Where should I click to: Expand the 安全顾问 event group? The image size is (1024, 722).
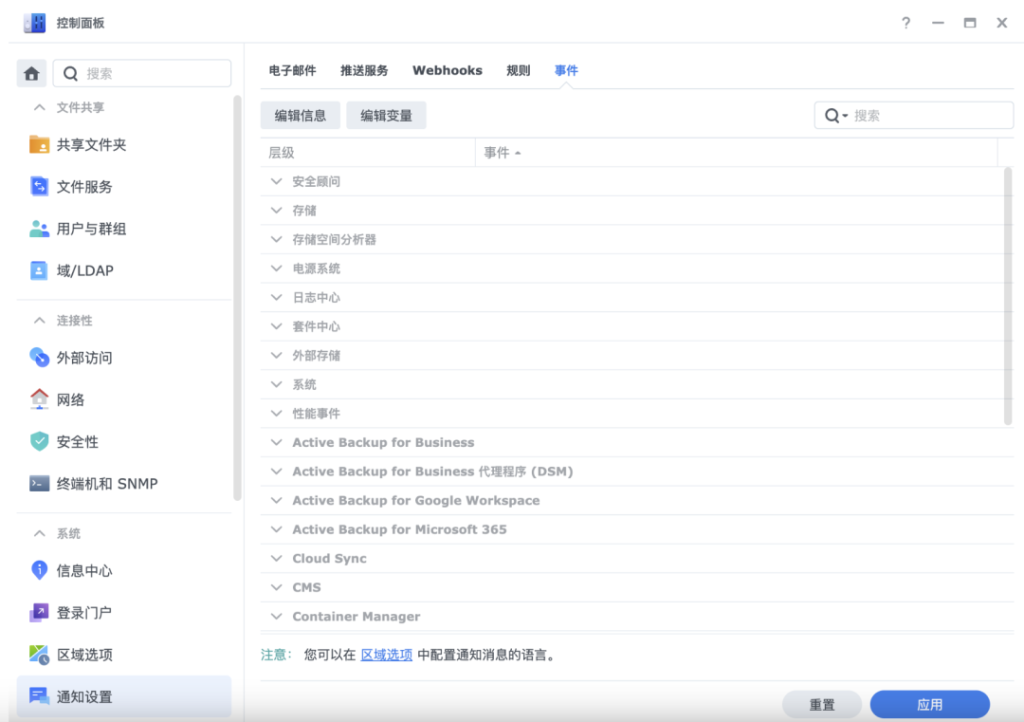[277, 182]
